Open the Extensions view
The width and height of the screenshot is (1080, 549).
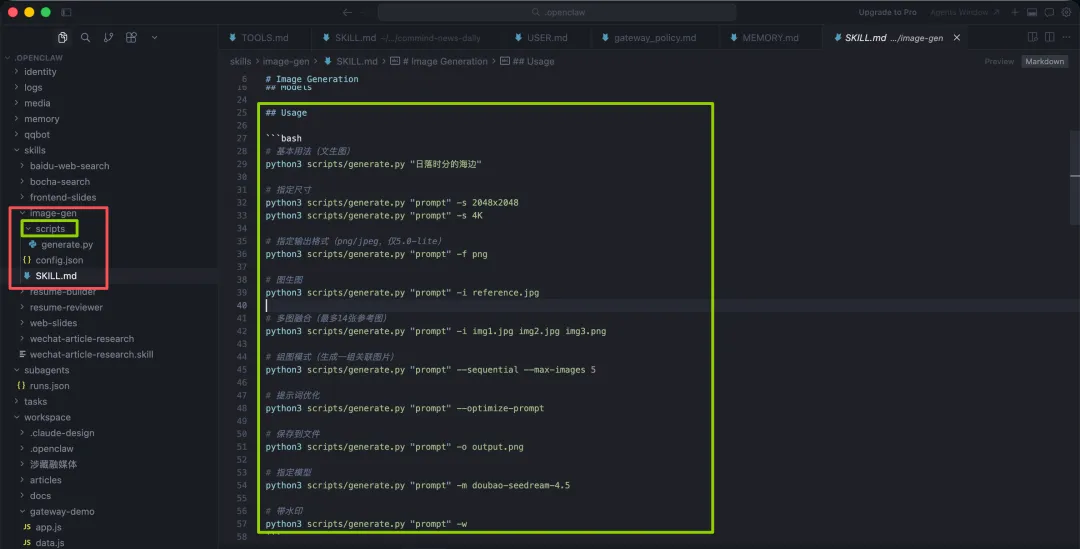click(x=131, y=37)
